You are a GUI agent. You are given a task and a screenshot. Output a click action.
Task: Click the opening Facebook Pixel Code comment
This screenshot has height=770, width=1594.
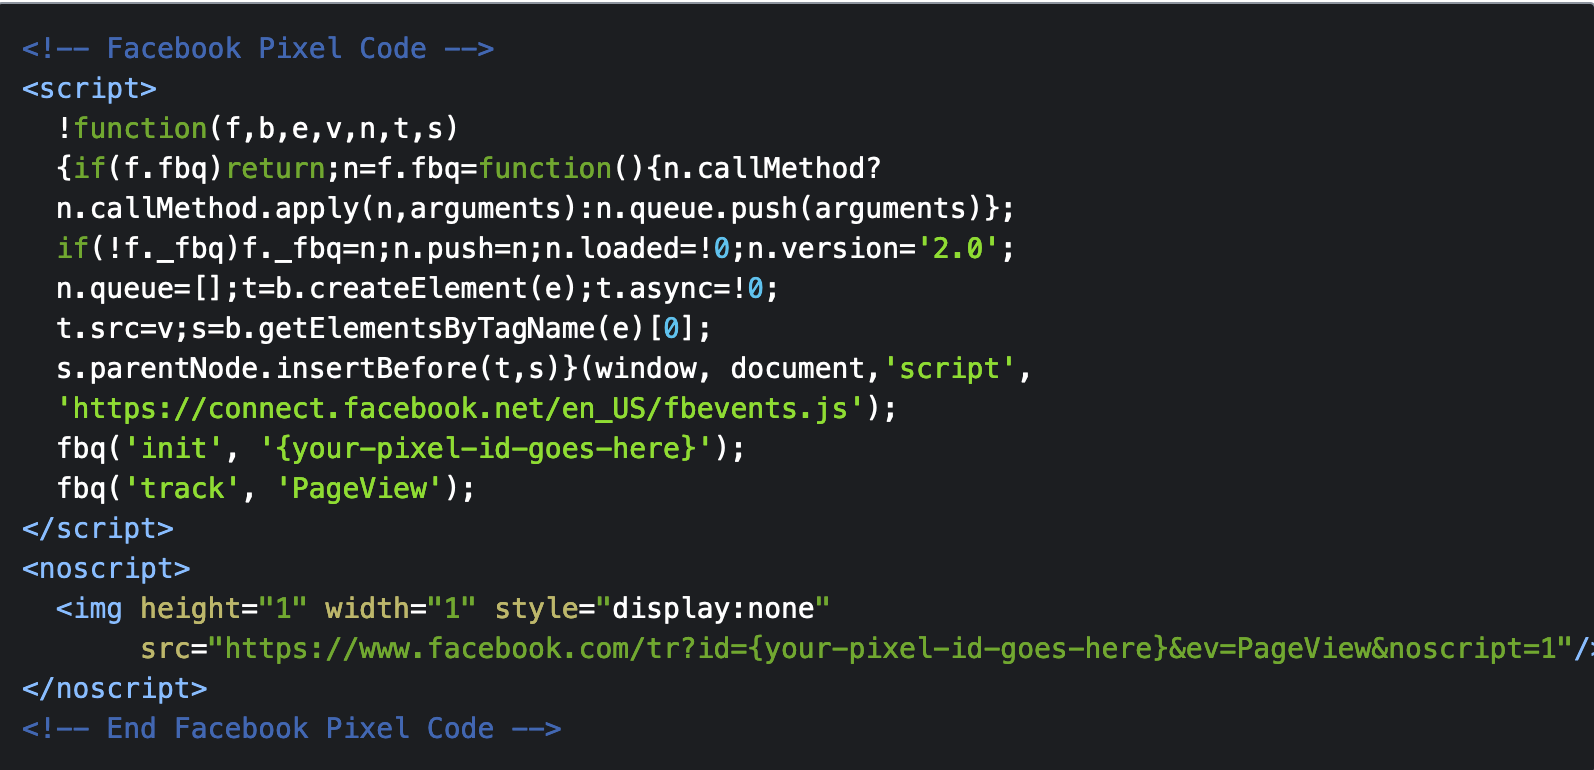(257, 48)
